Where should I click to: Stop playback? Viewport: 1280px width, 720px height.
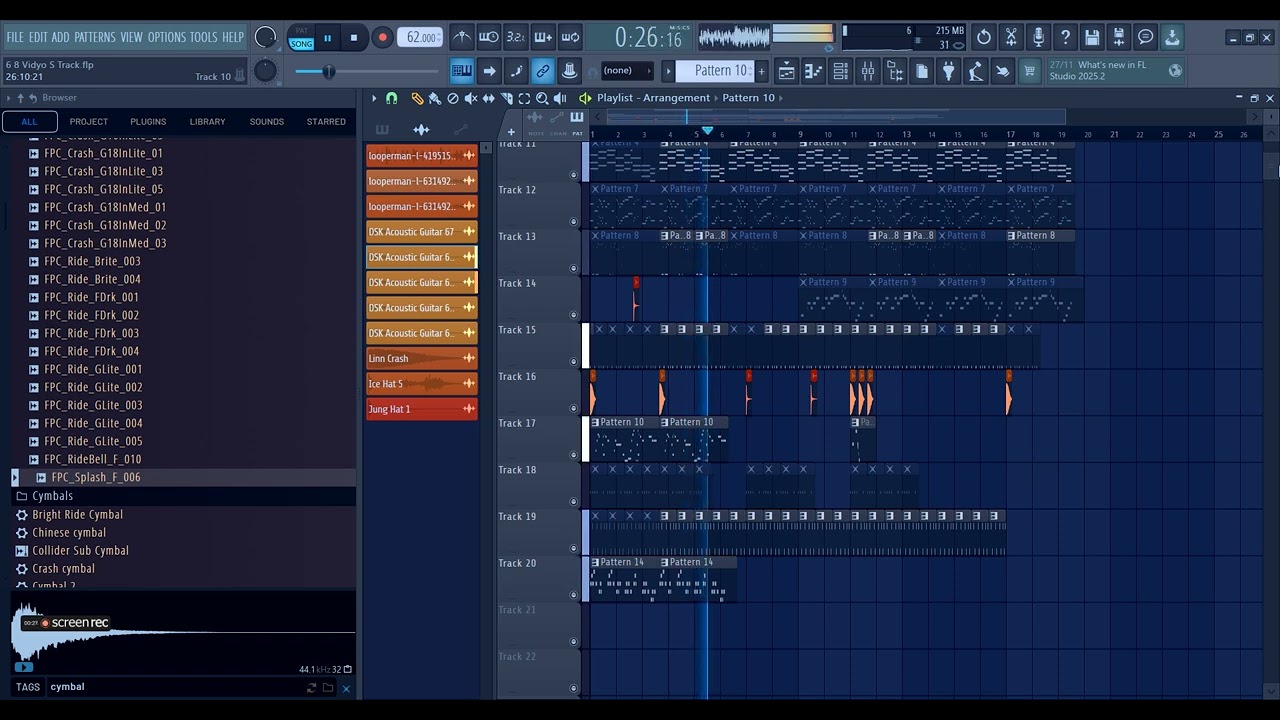(353, 38)
